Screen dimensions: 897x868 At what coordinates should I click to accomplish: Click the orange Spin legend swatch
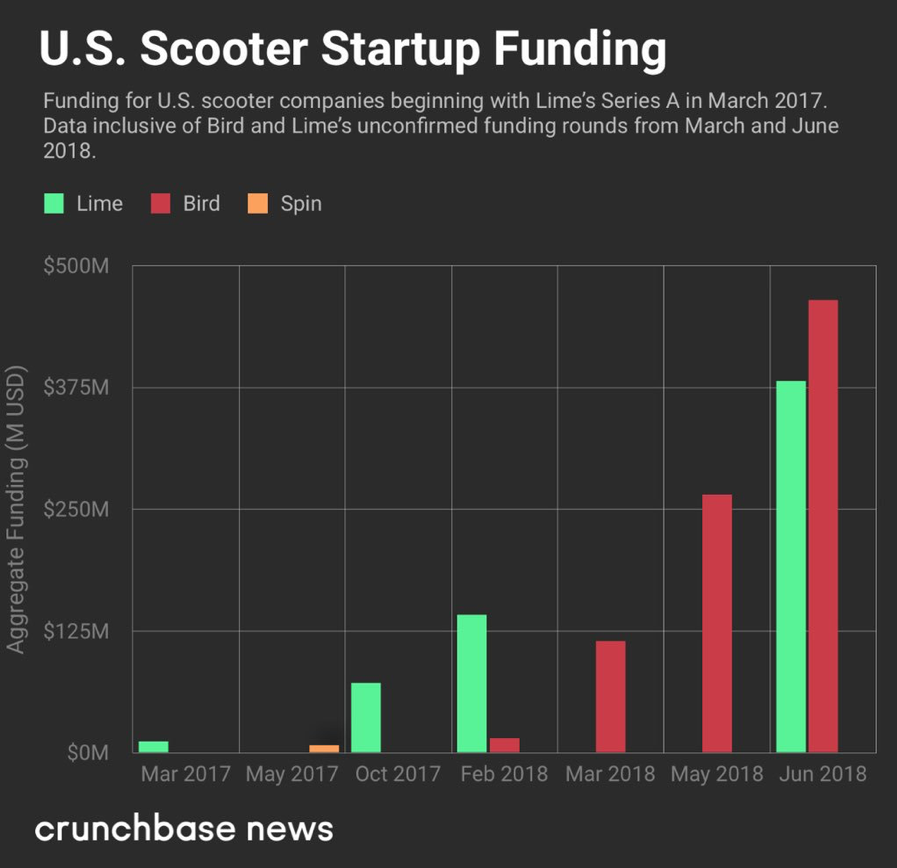pos(257,204)
